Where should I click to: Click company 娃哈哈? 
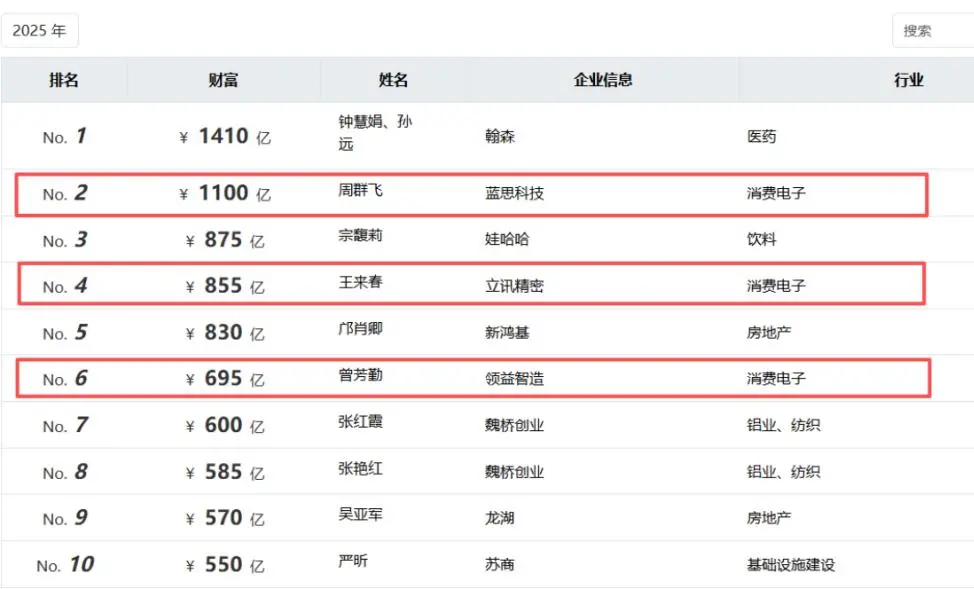pyautogui.click(x=507, y=239)
